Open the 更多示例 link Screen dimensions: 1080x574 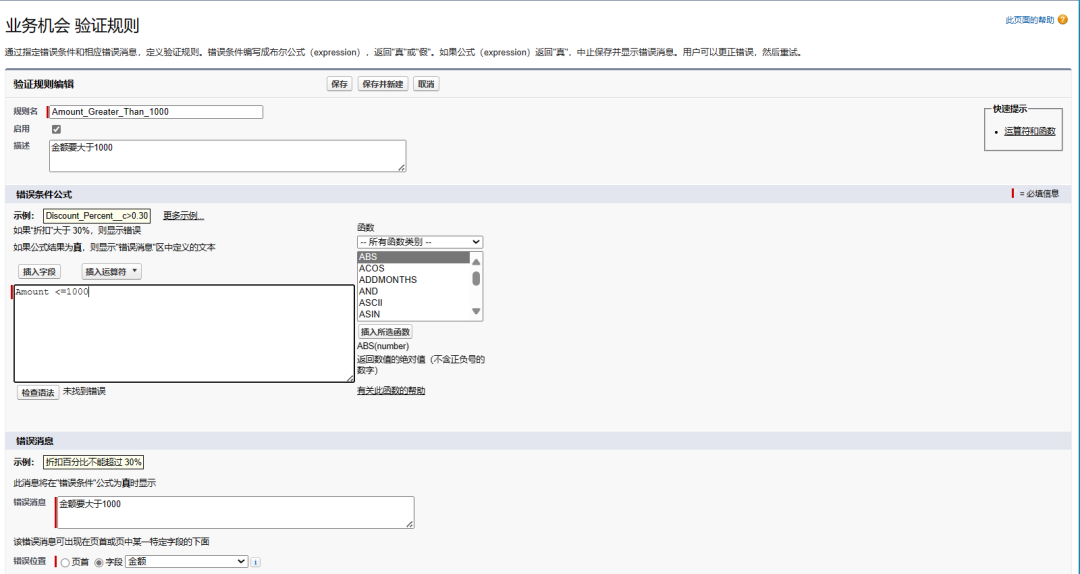click(183, 216)
